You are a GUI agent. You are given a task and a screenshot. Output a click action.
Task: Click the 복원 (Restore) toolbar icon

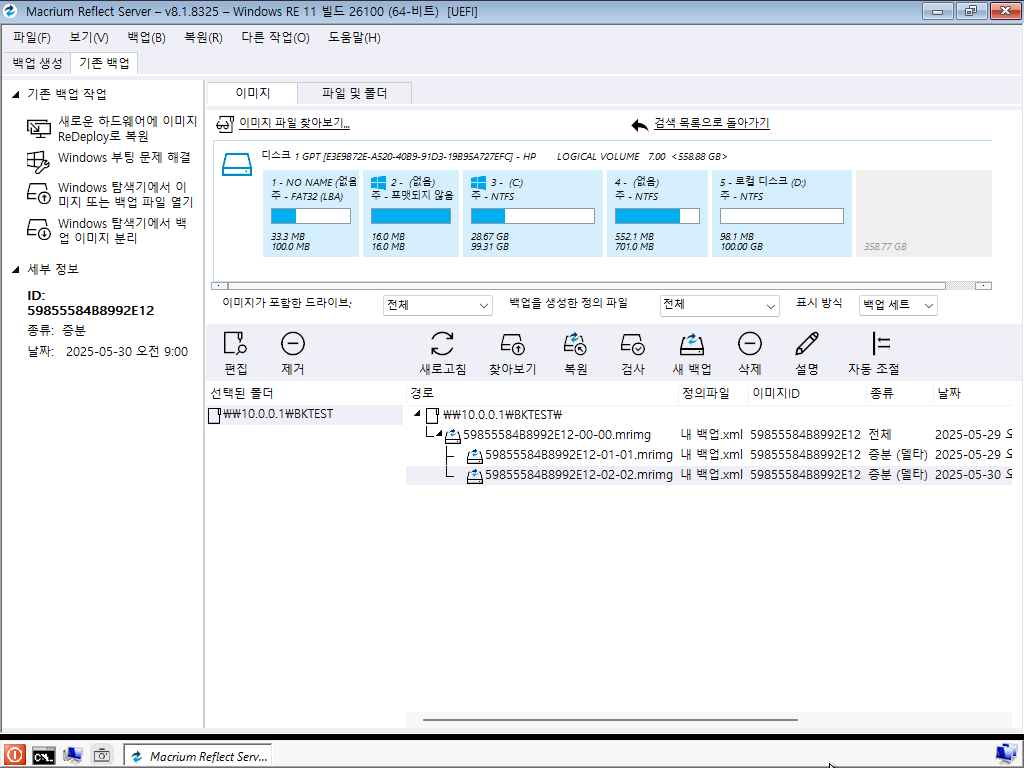click(575, 344)
